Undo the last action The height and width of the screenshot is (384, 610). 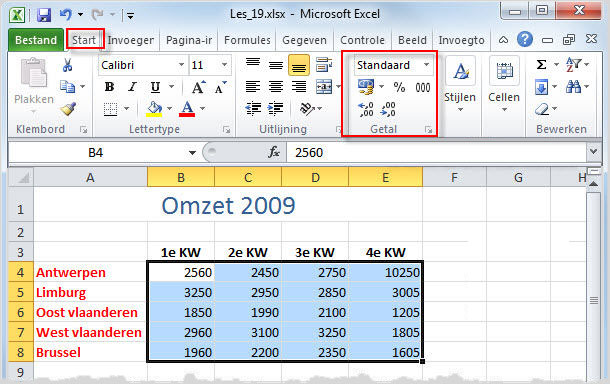tap(66, 15)
